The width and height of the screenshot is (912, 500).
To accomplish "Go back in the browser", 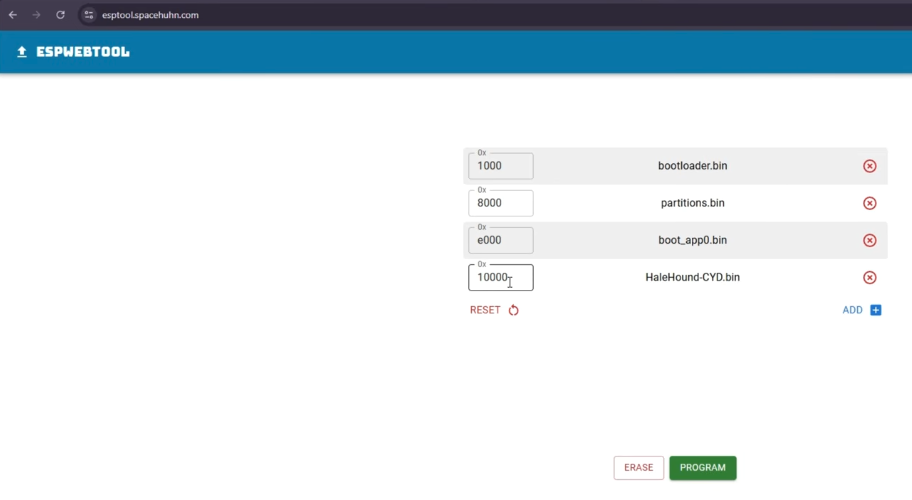I will click(13, 15).
